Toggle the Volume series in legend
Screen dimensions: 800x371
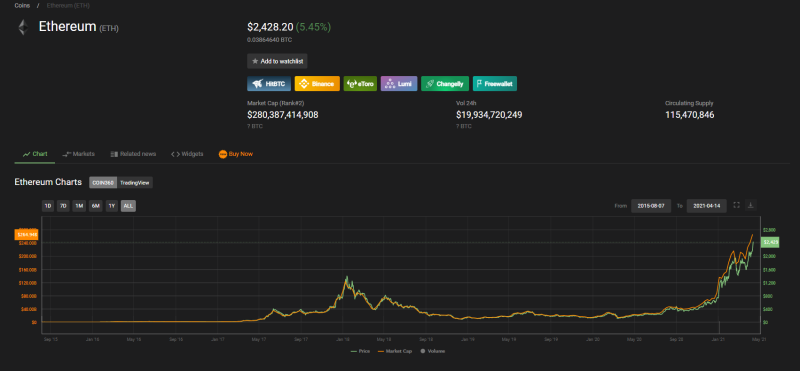[434, 351]
